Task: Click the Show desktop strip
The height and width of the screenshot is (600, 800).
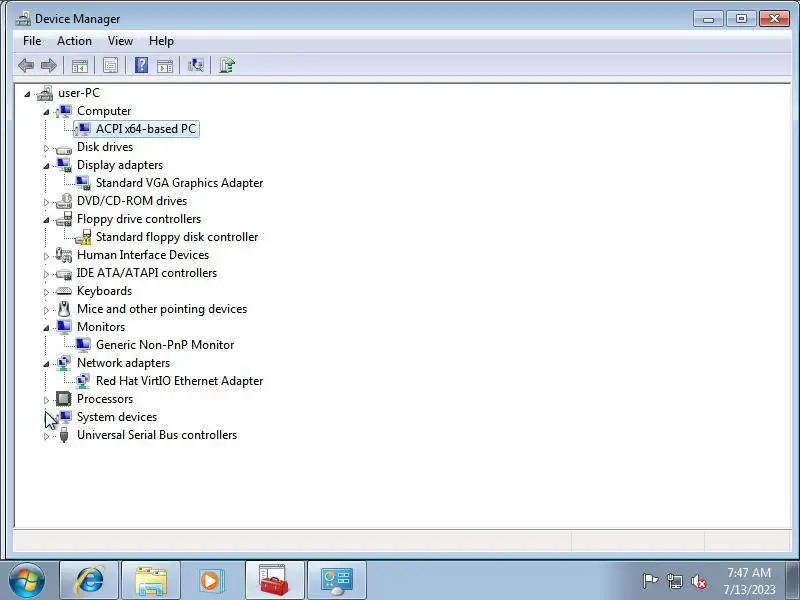Action: click(x=792, y=580)
